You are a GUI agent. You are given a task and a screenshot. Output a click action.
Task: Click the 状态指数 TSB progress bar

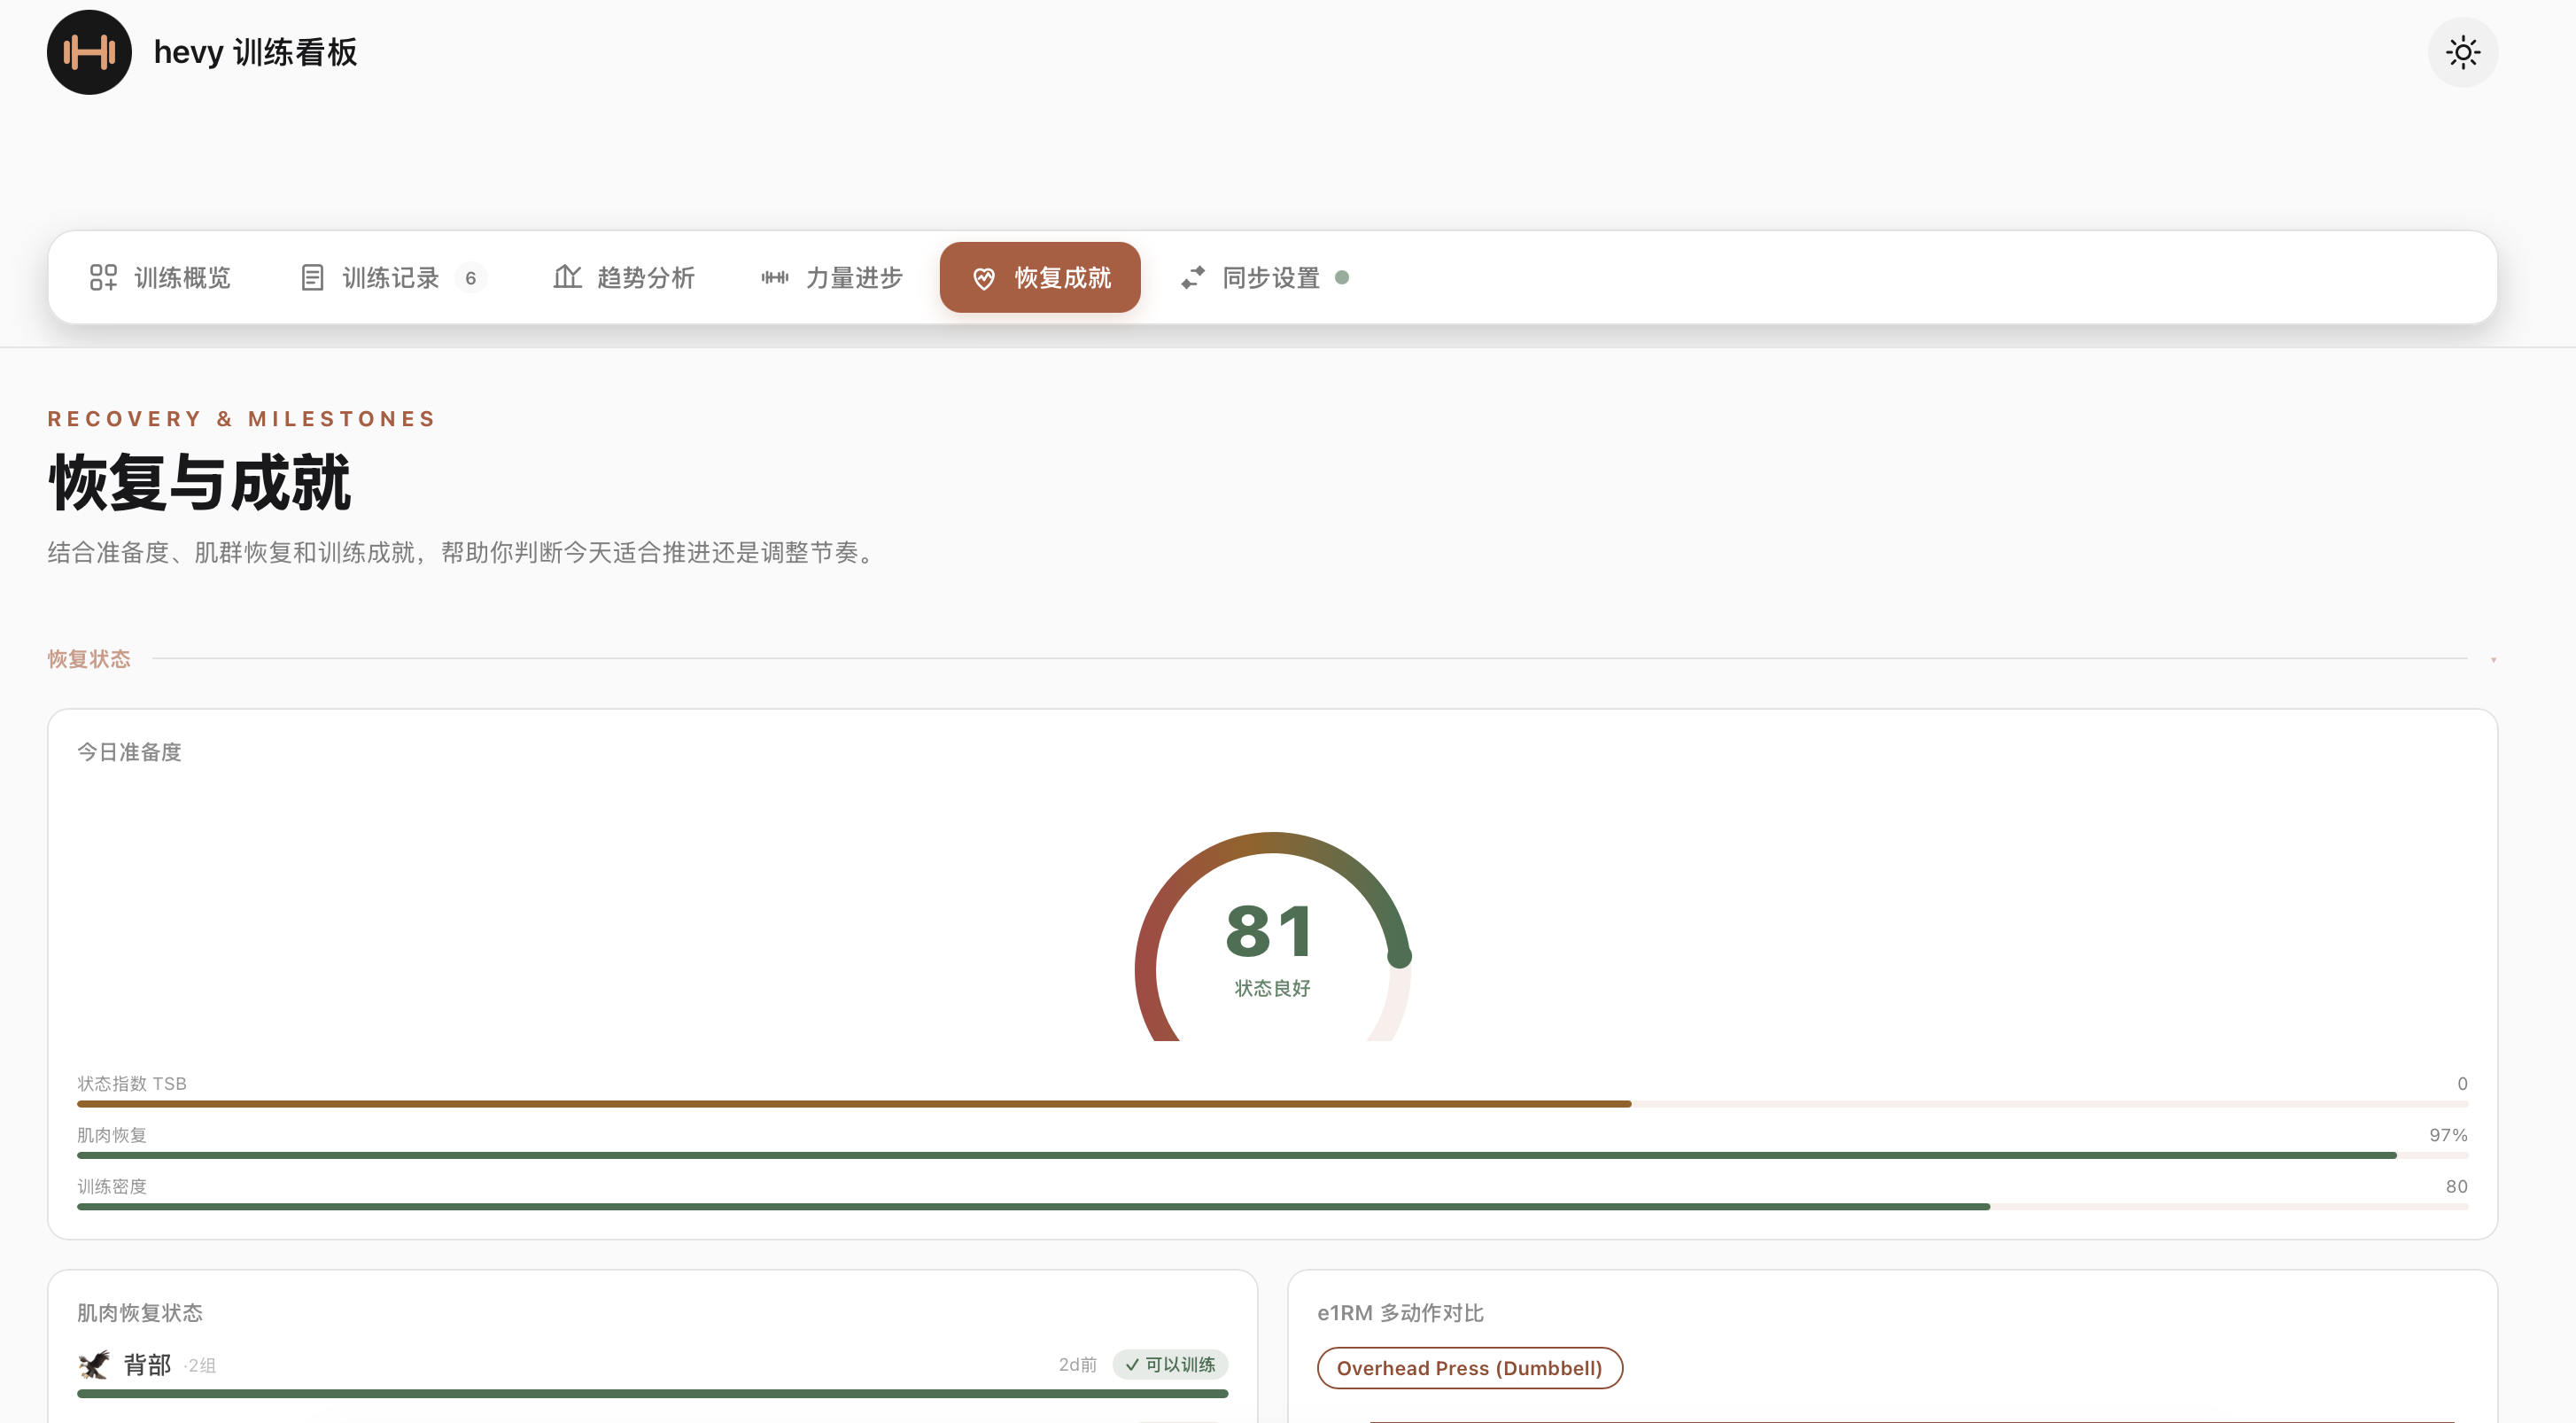tap(1272, 1104)
